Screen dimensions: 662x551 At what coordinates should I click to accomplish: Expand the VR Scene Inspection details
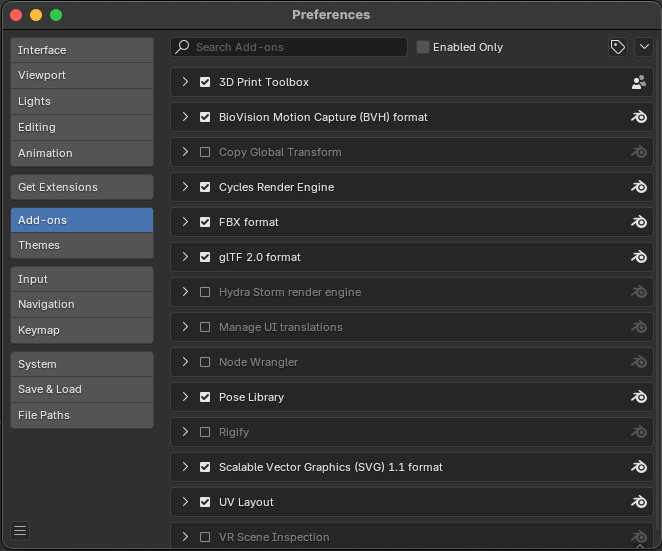[185, 537]
